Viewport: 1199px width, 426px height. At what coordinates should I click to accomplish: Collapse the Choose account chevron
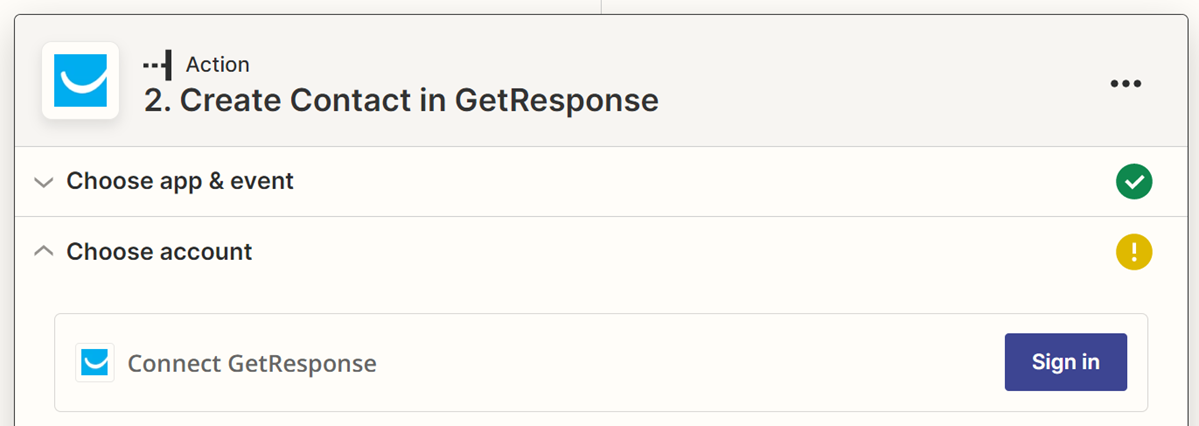[43, 252]
